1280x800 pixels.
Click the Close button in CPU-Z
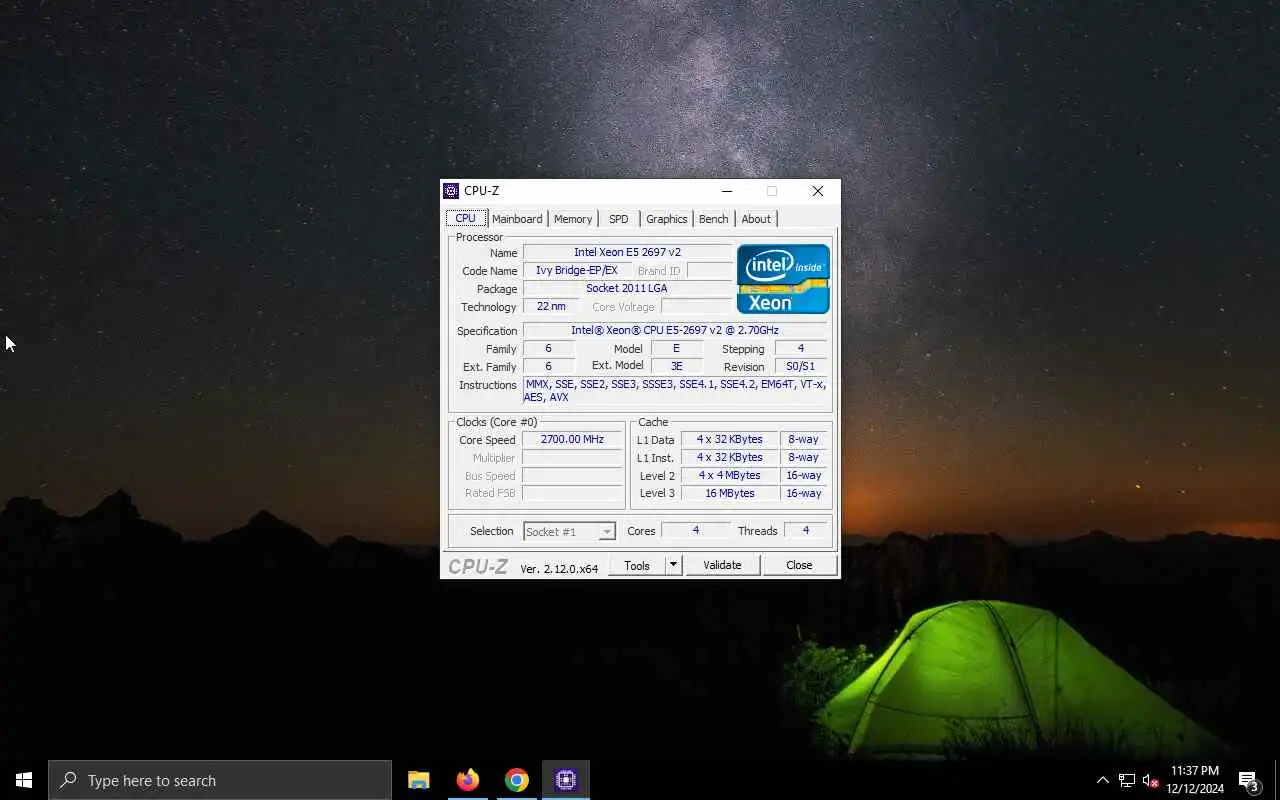[x=799, y=565]
